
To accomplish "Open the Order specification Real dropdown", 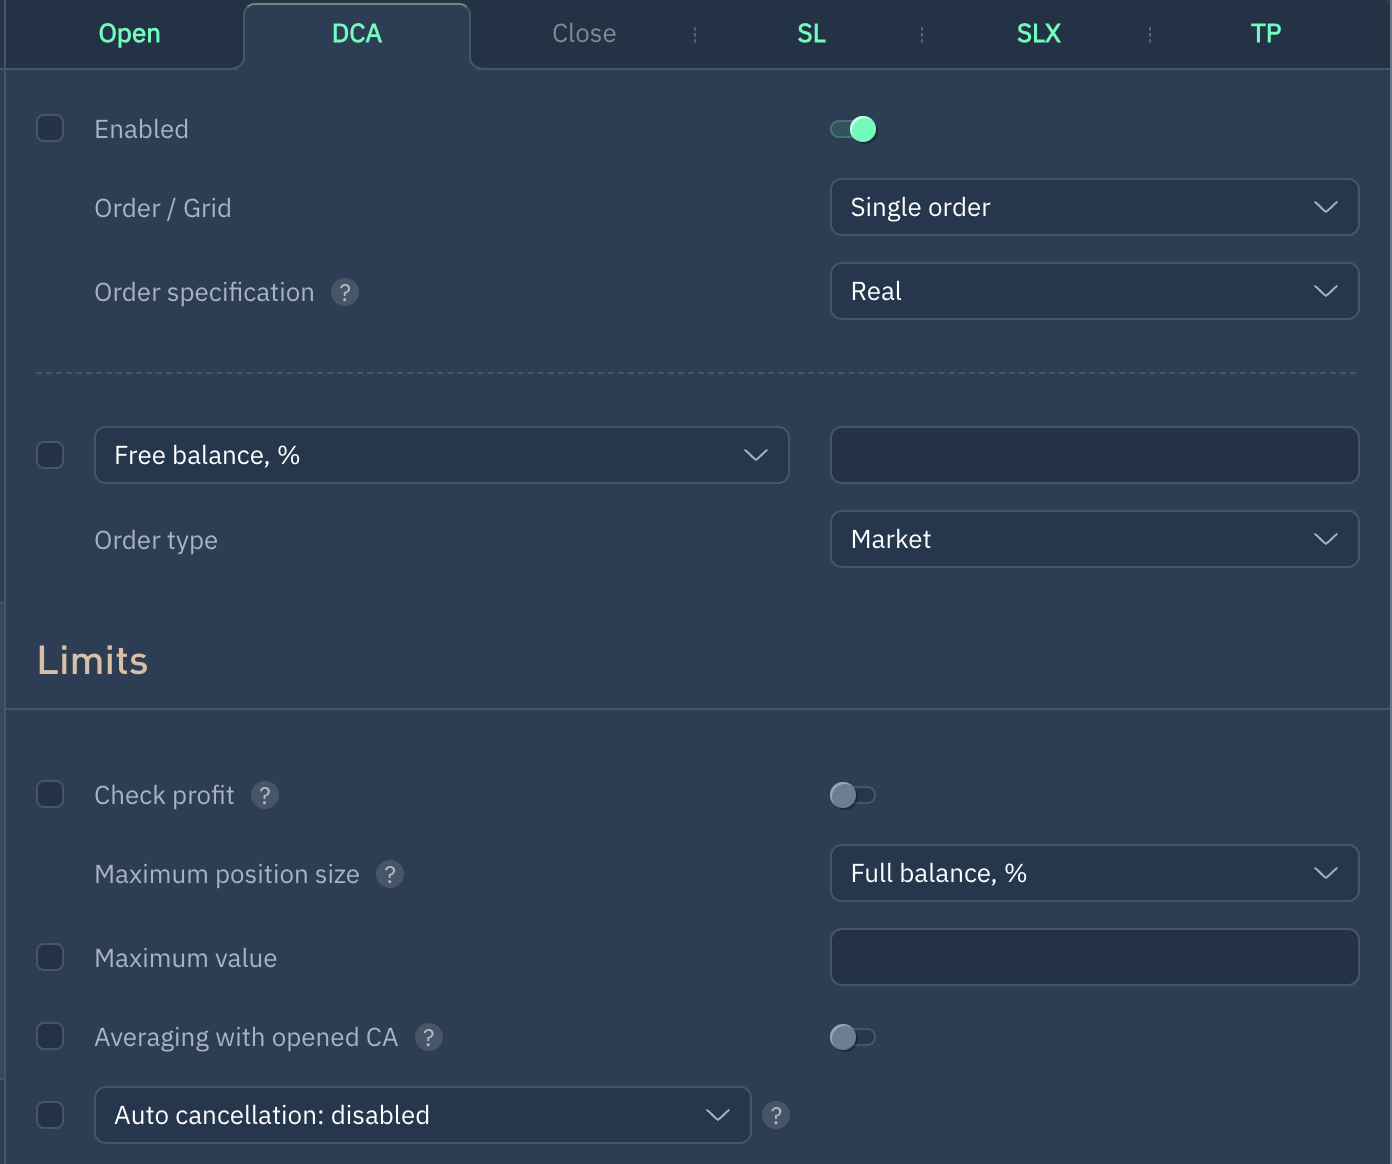I will pos(1094,291).
